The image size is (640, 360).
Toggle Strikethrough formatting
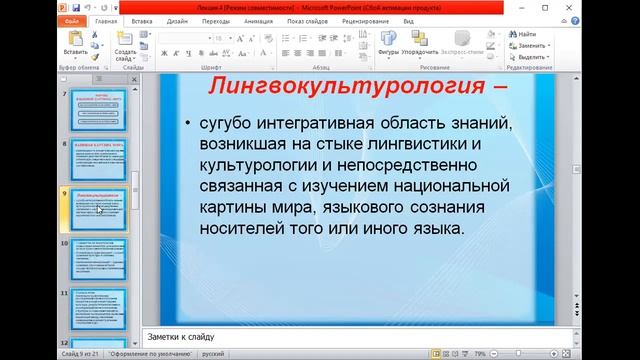213,53
